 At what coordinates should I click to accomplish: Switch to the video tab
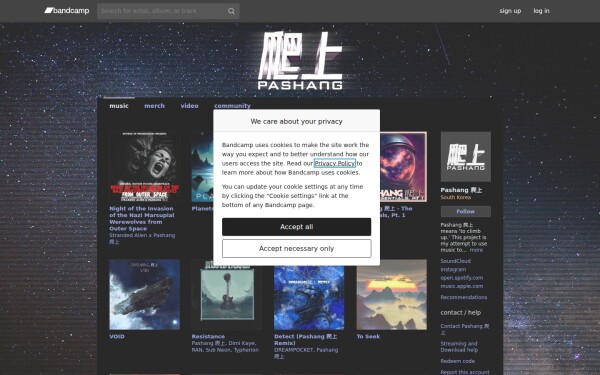click(189, 106)
